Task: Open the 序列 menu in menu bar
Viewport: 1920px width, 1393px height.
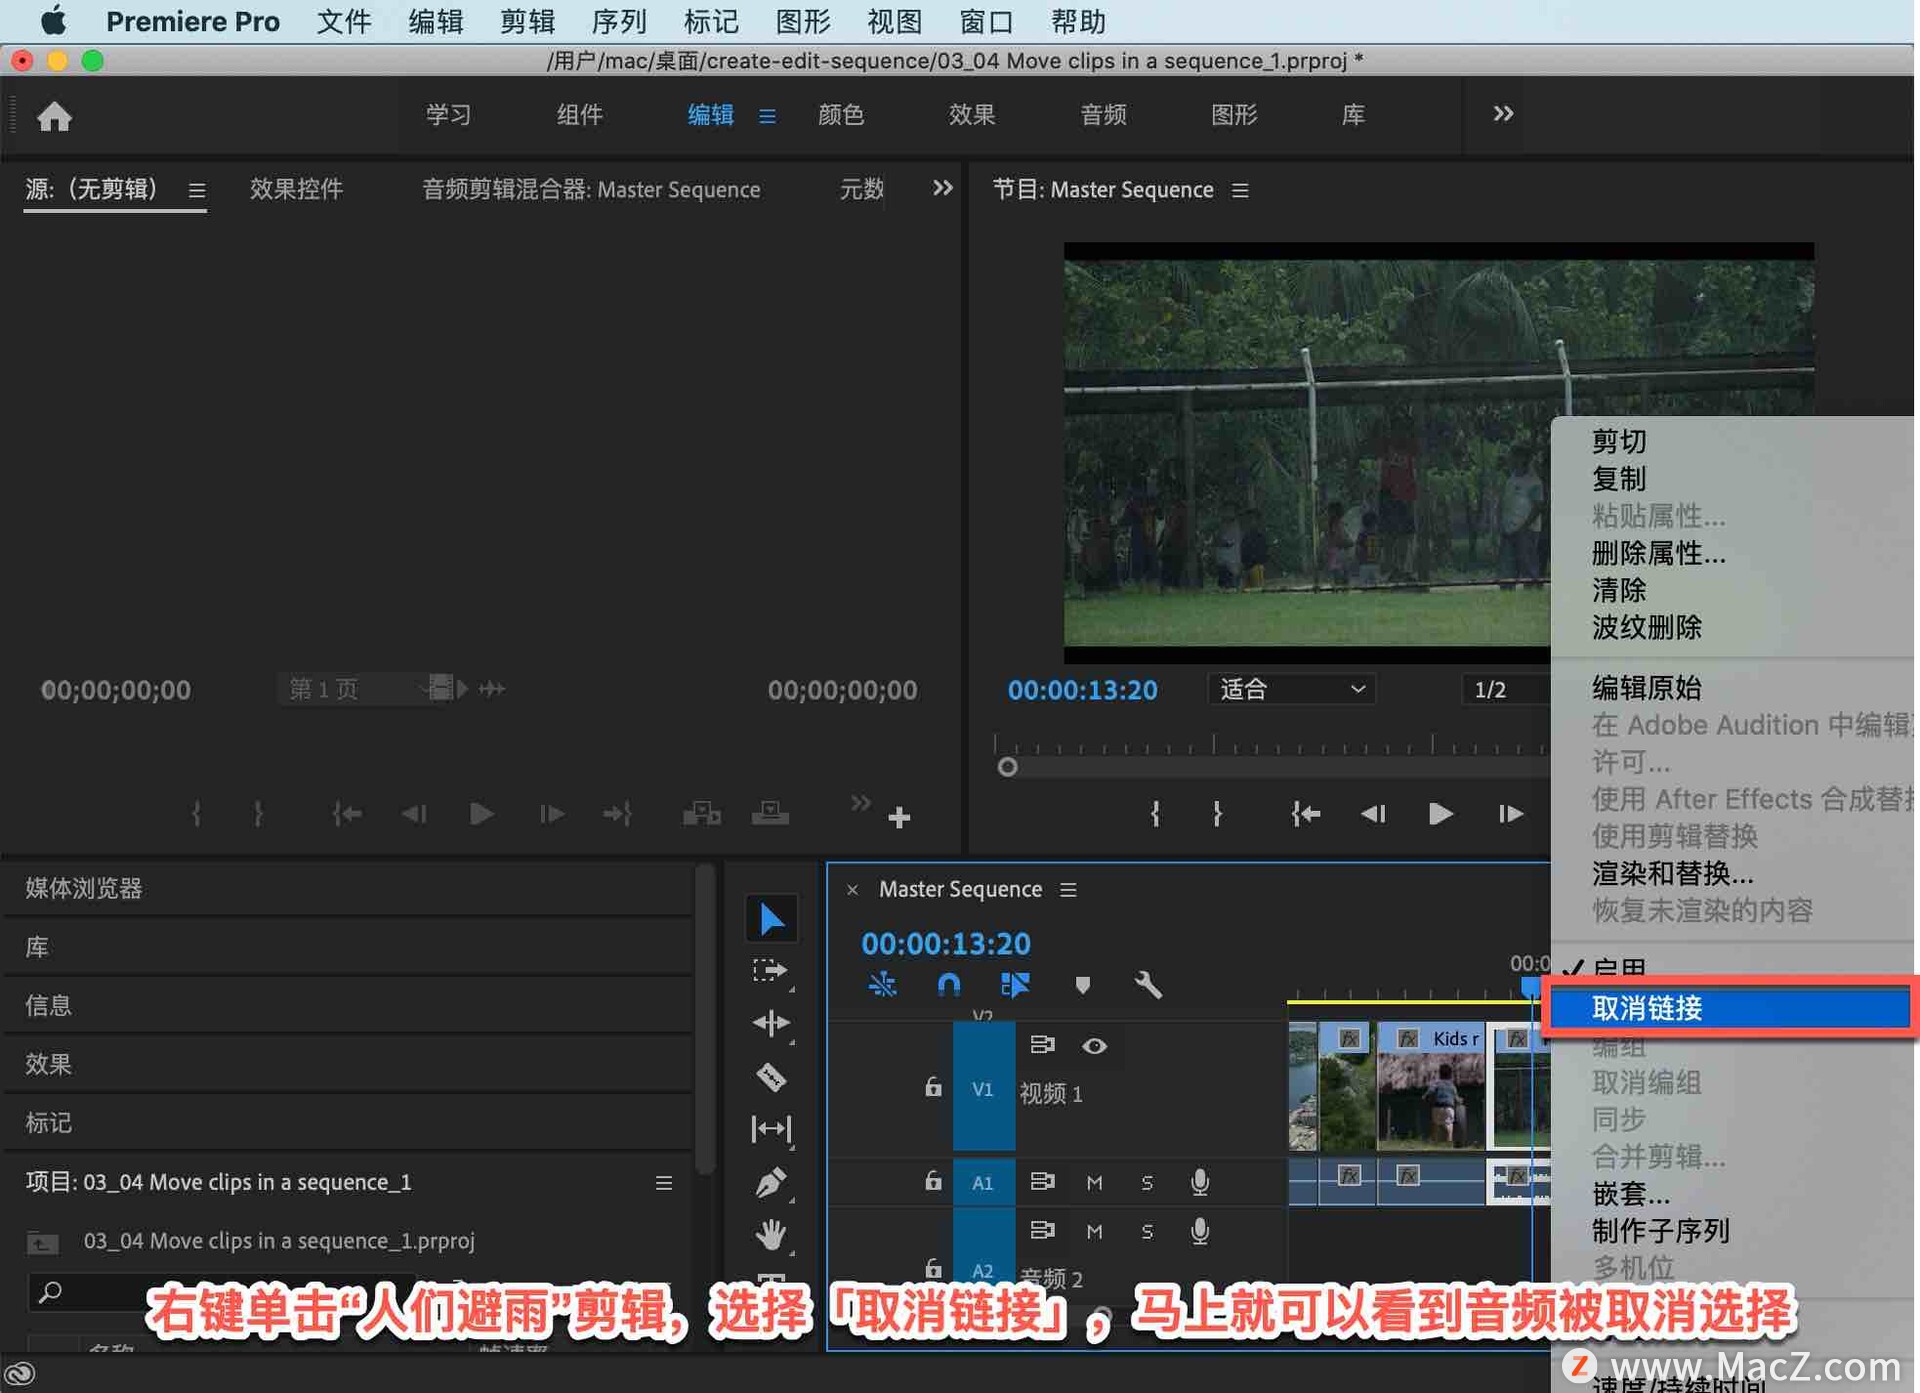Action: (x=619, y=21)
